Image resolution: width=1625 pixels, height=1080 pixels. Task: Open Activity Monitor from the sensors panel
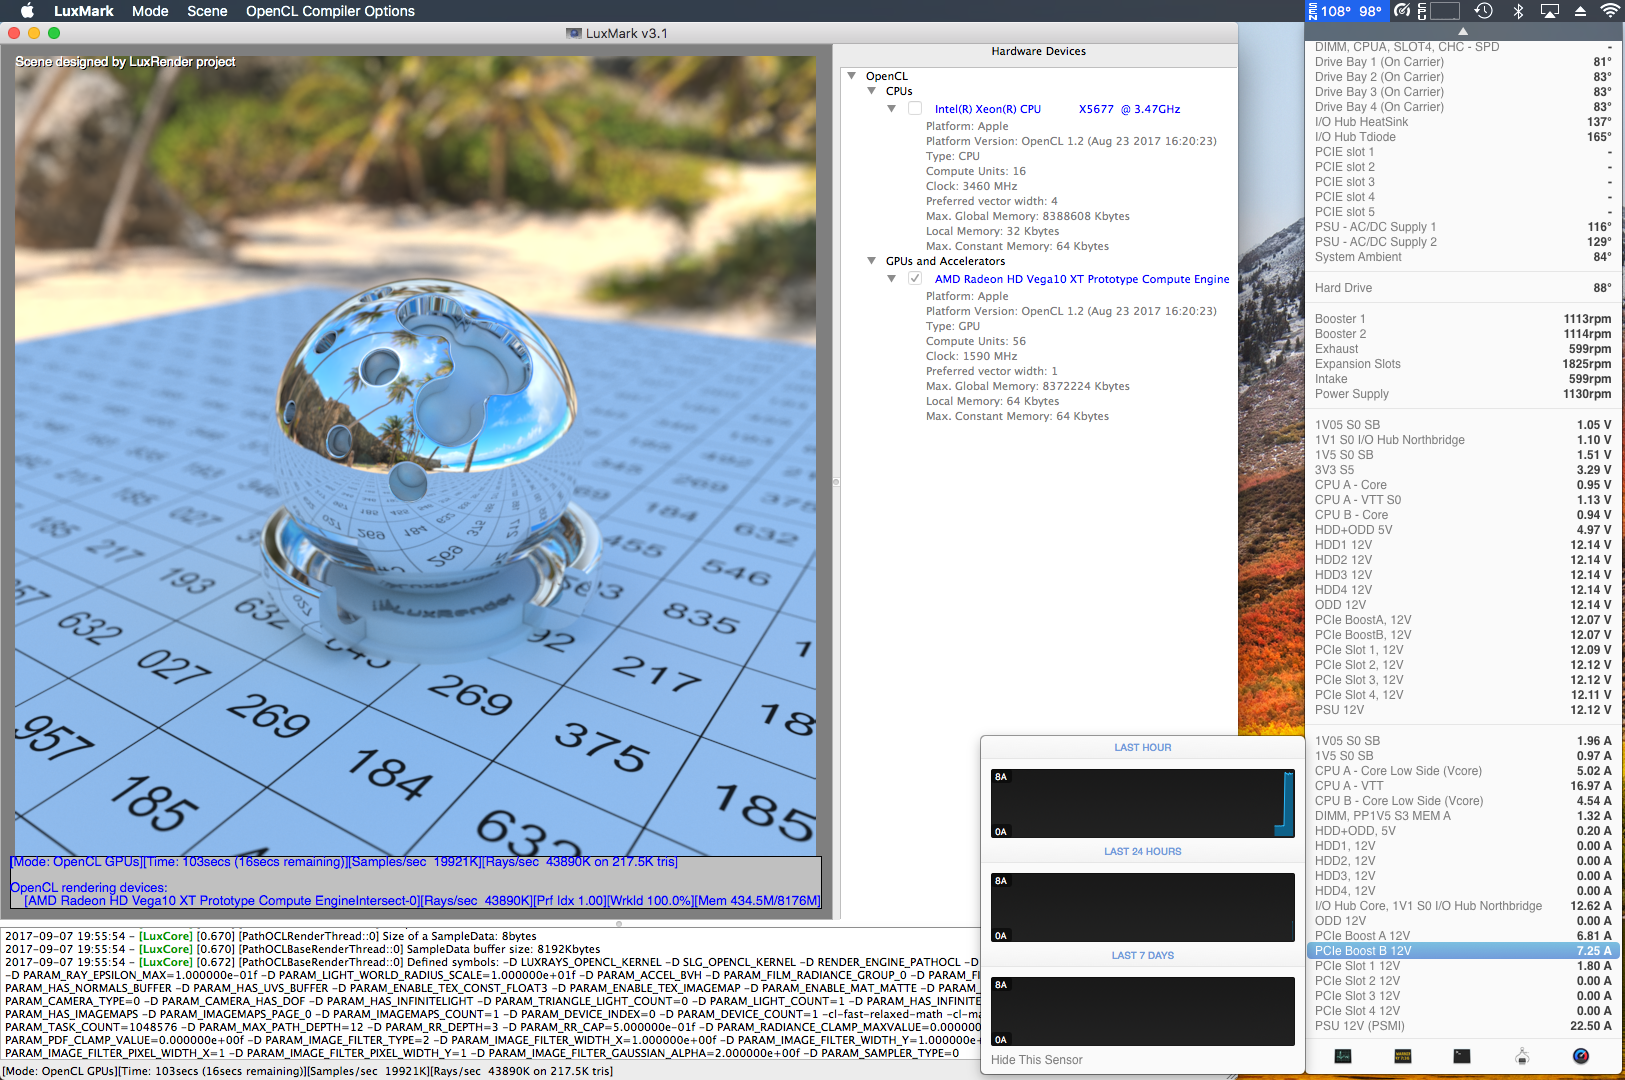1343,1056
